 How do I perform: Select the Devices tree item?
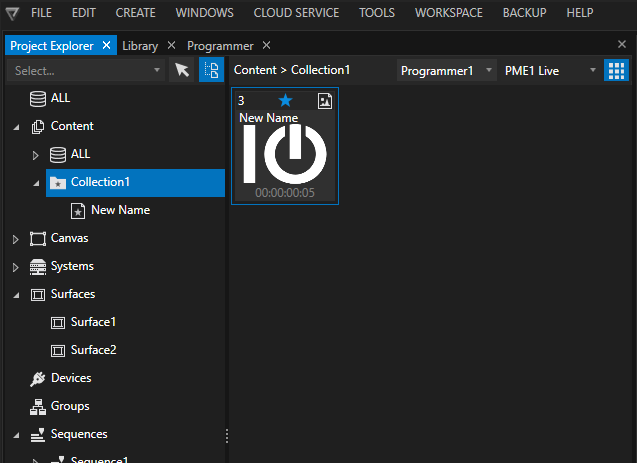(x=71, y=378)
